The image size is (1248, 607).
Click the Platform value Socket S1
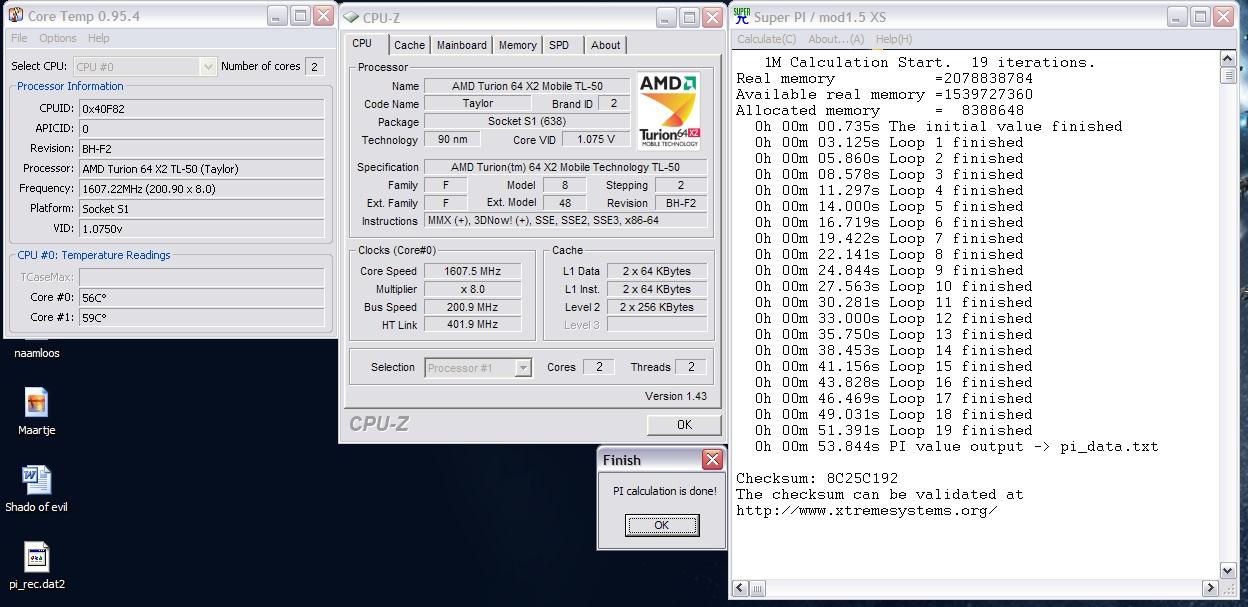coord(202,208)
